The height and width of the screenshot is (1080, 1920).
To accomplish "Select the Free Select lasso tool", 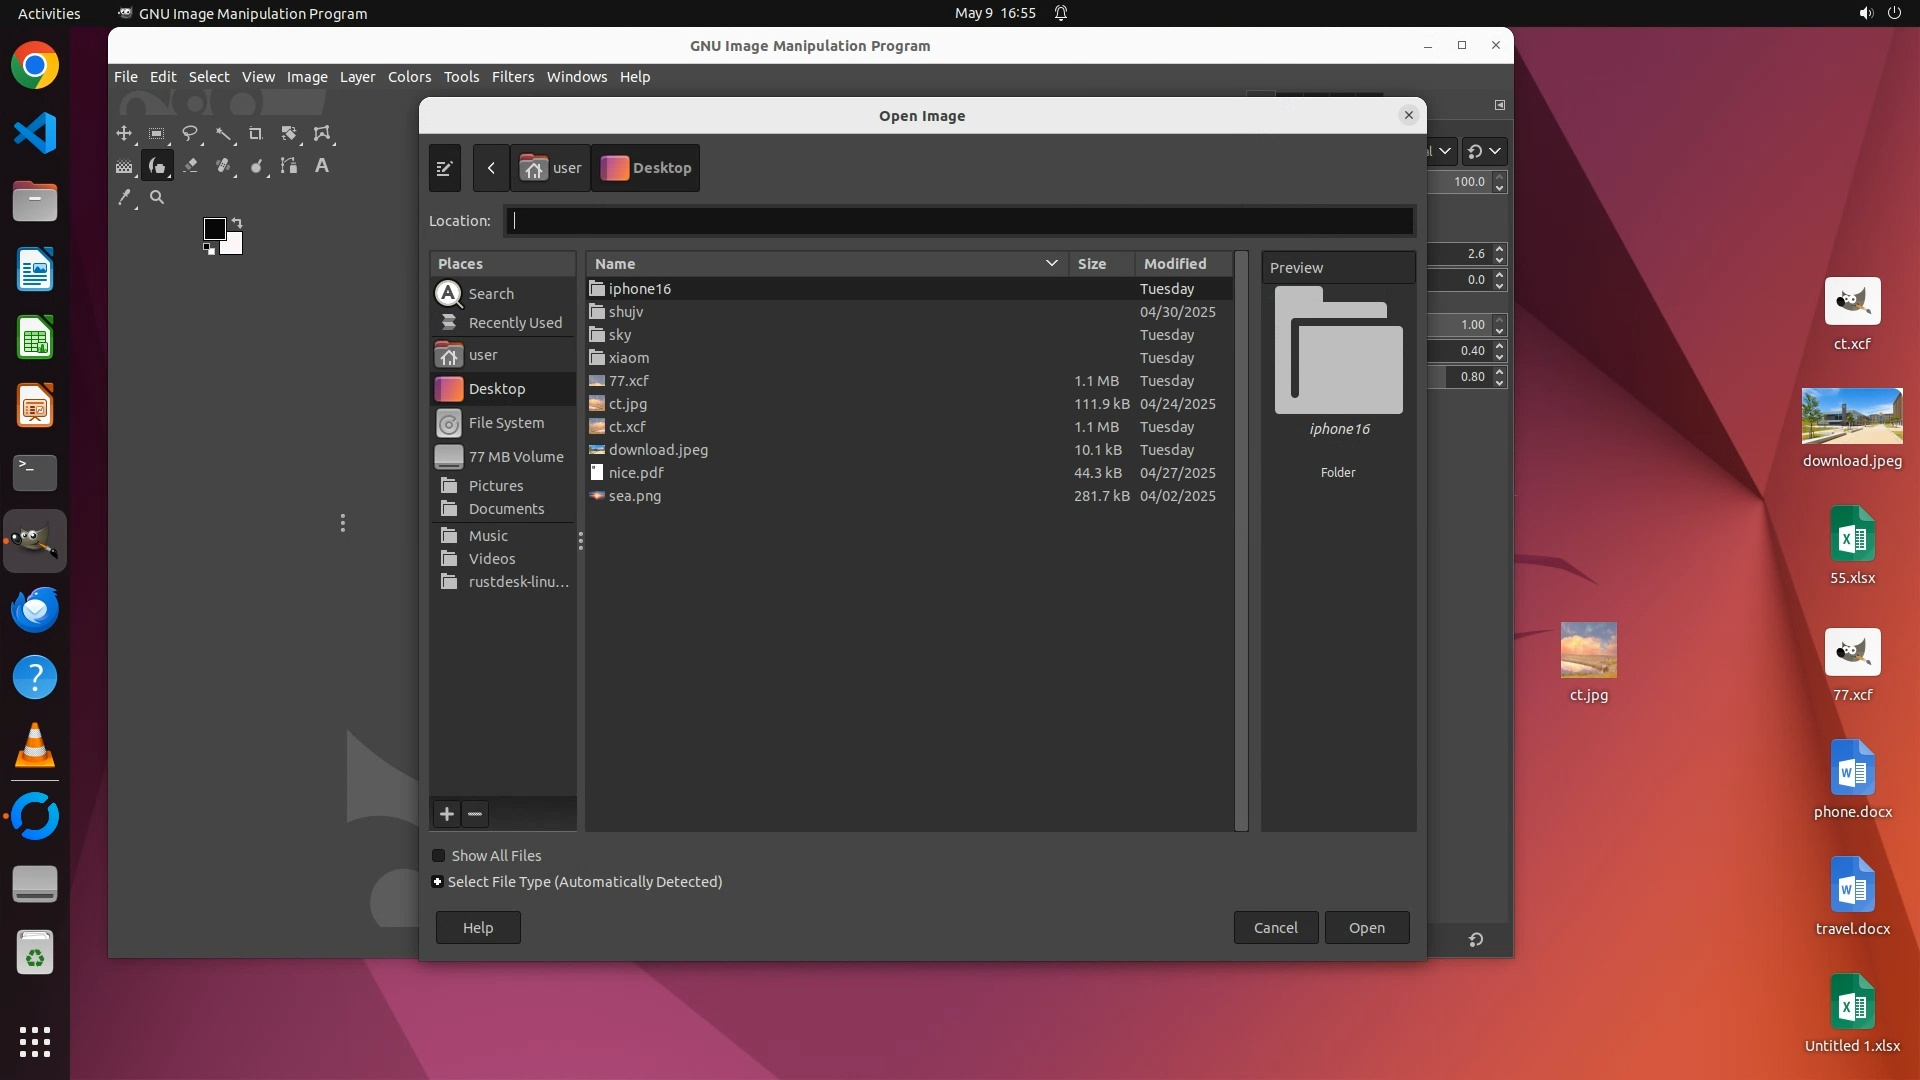I will (x=190, y=134).
